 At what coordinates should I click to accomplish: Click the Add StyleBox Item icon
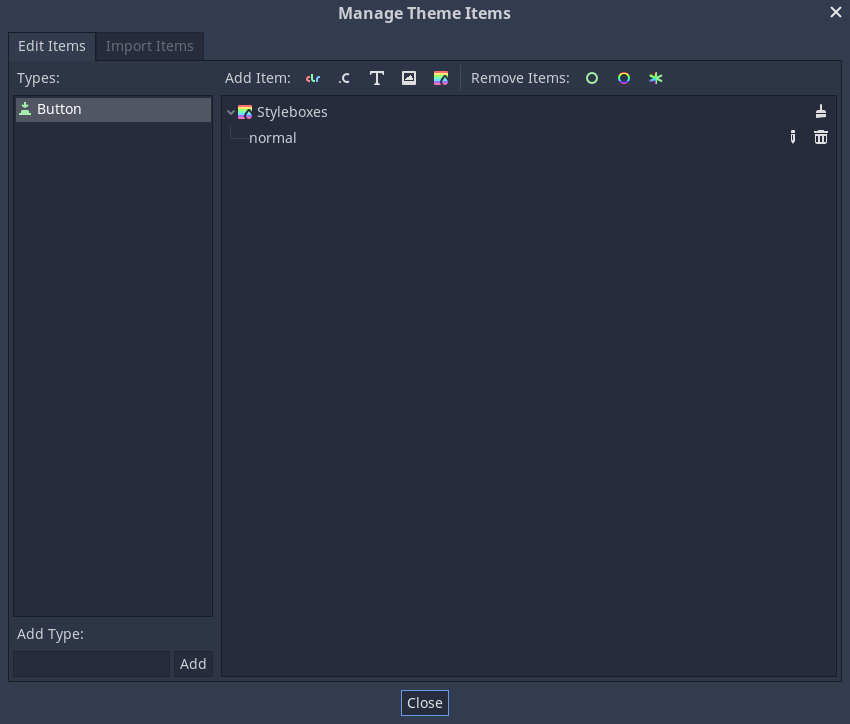tap(441, 78)
